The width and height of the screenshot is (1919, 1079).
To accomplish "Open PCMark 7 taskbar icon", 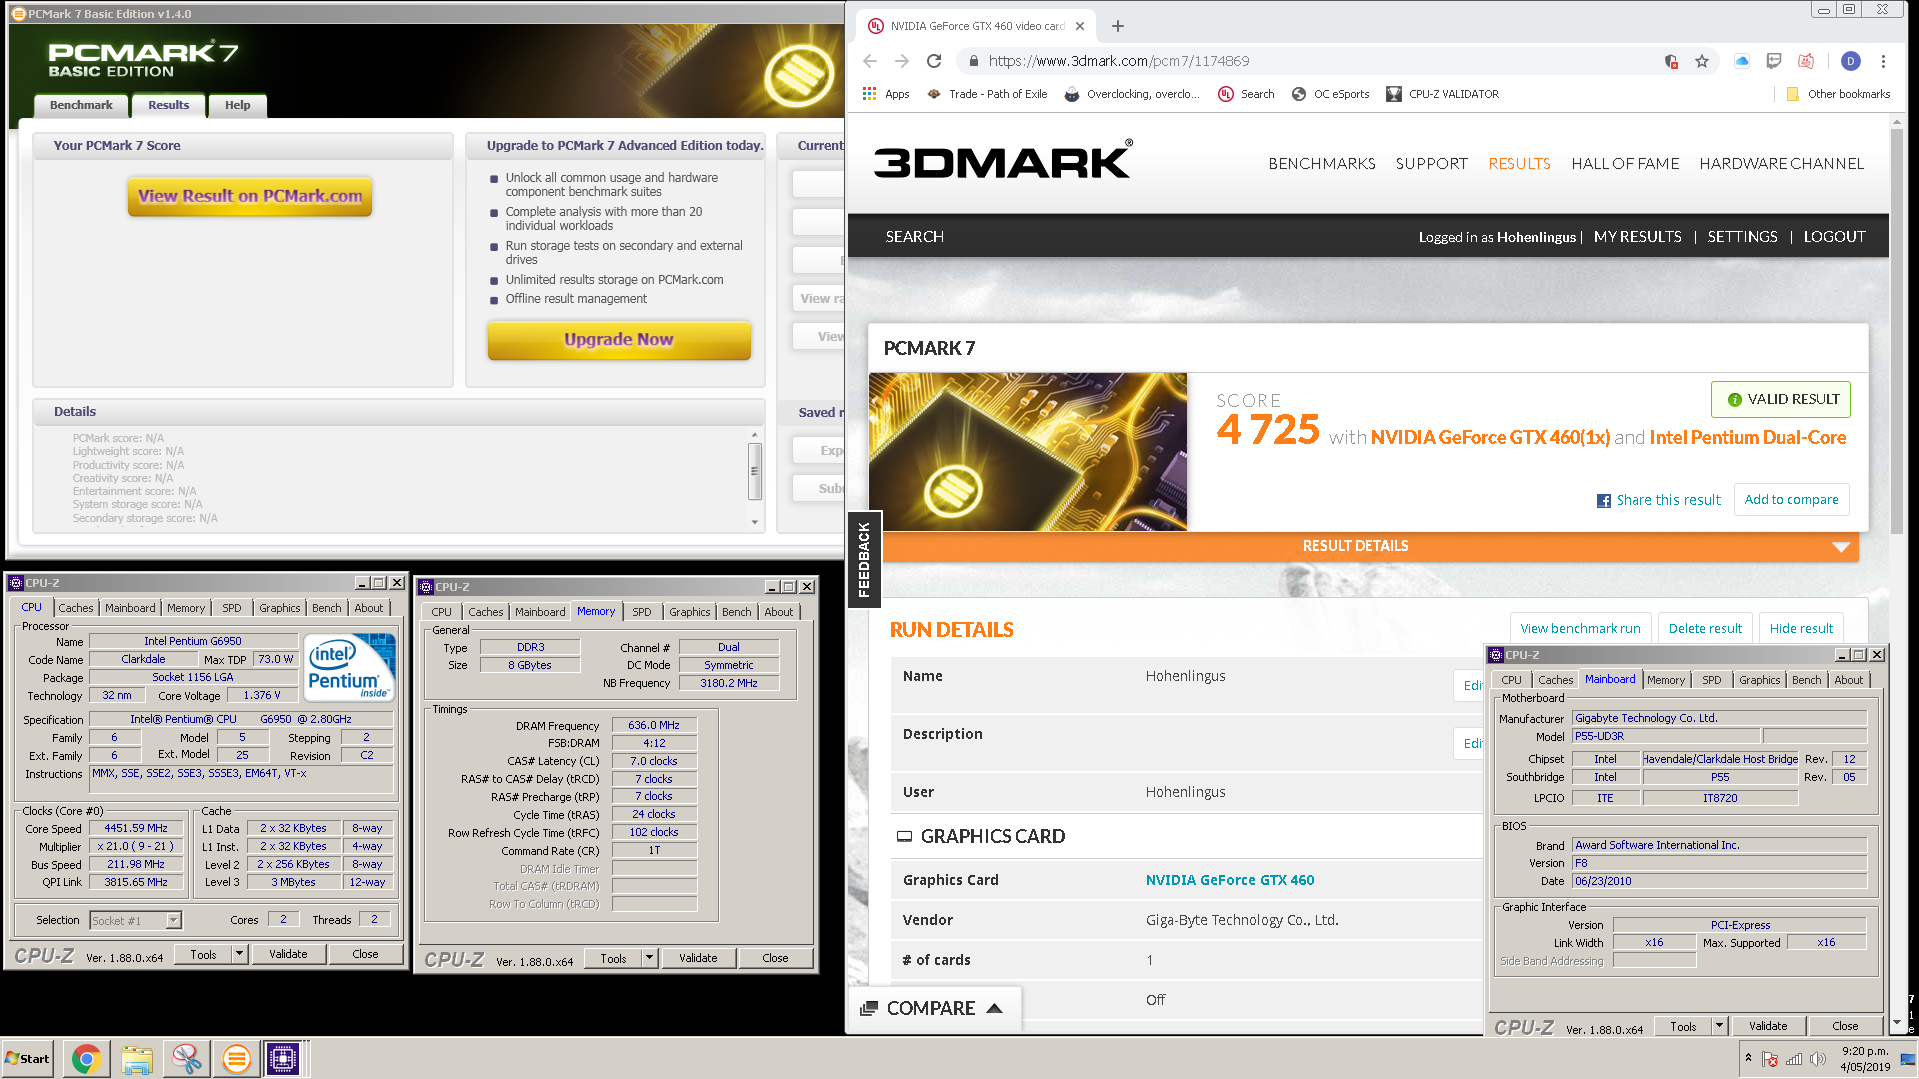I will click(236, 1059).
